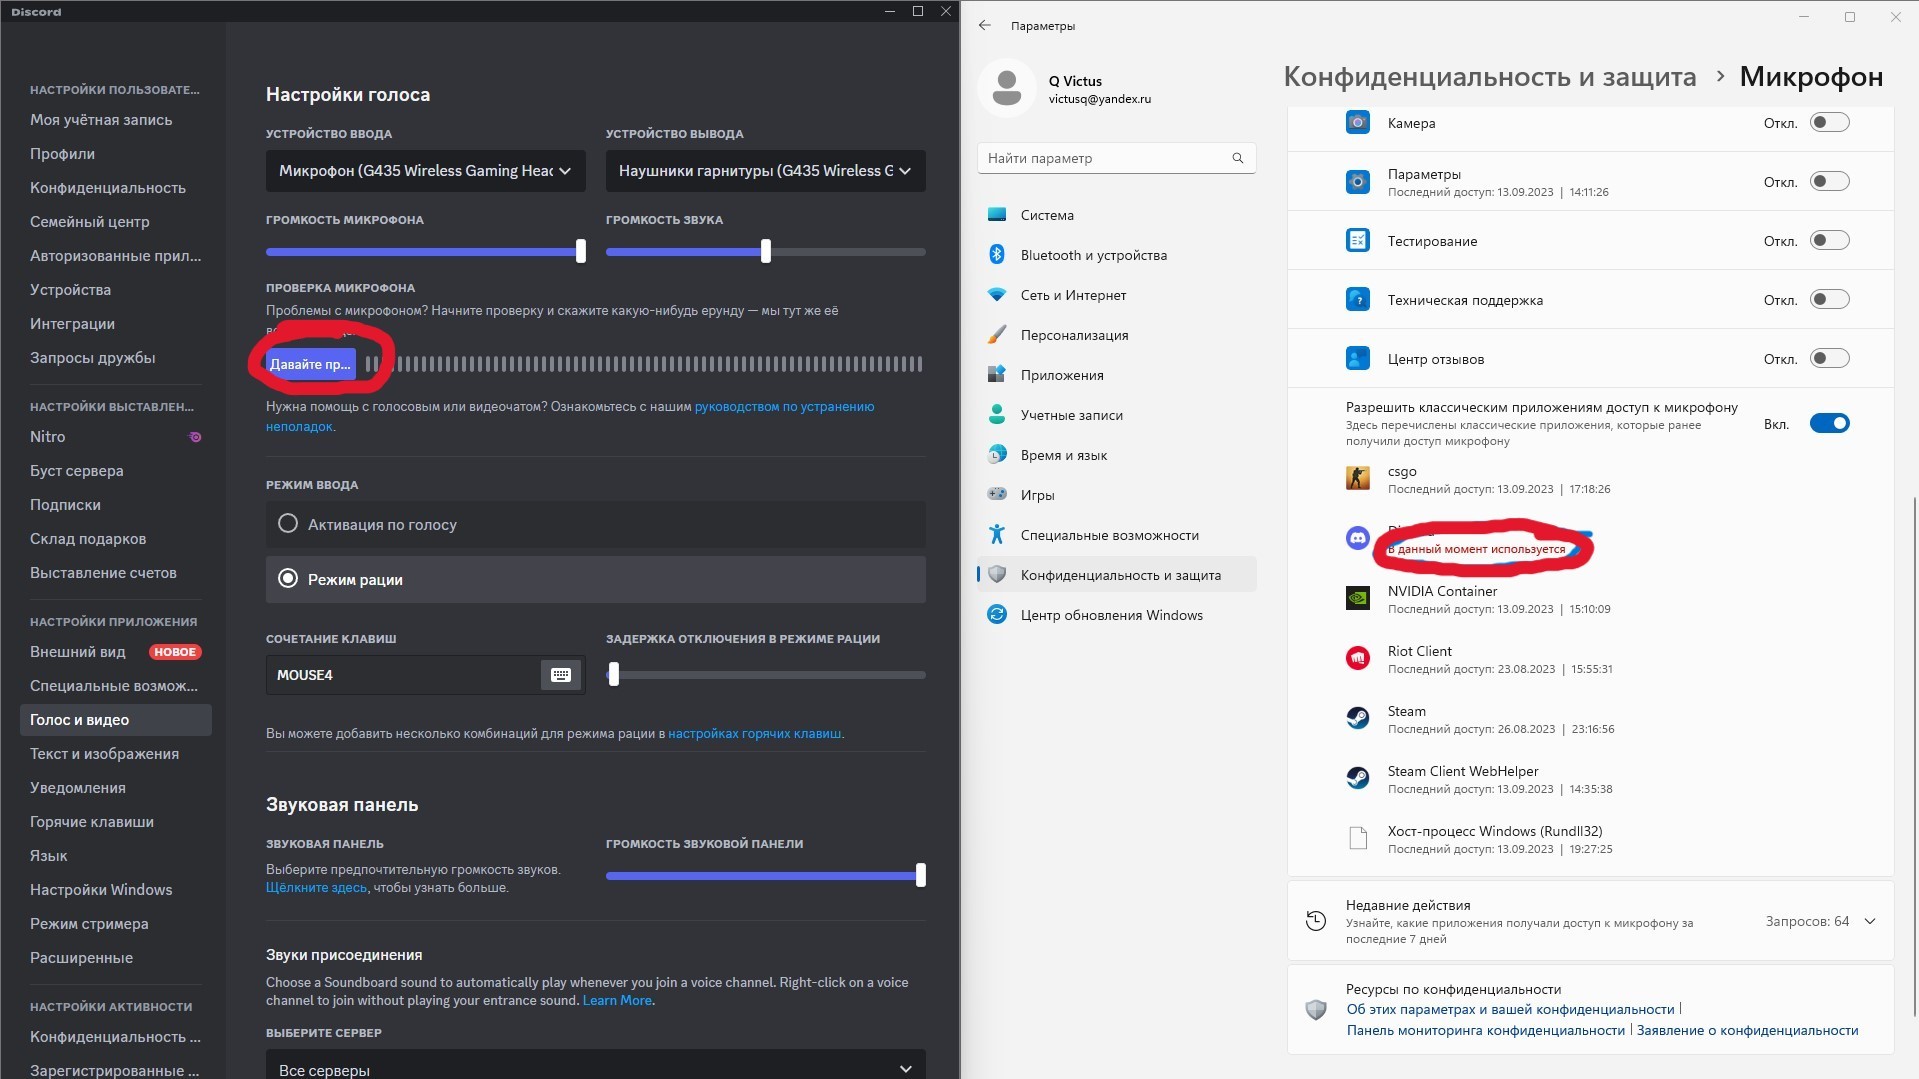Click the Персонализация brush icon

[x=996, y=335]
